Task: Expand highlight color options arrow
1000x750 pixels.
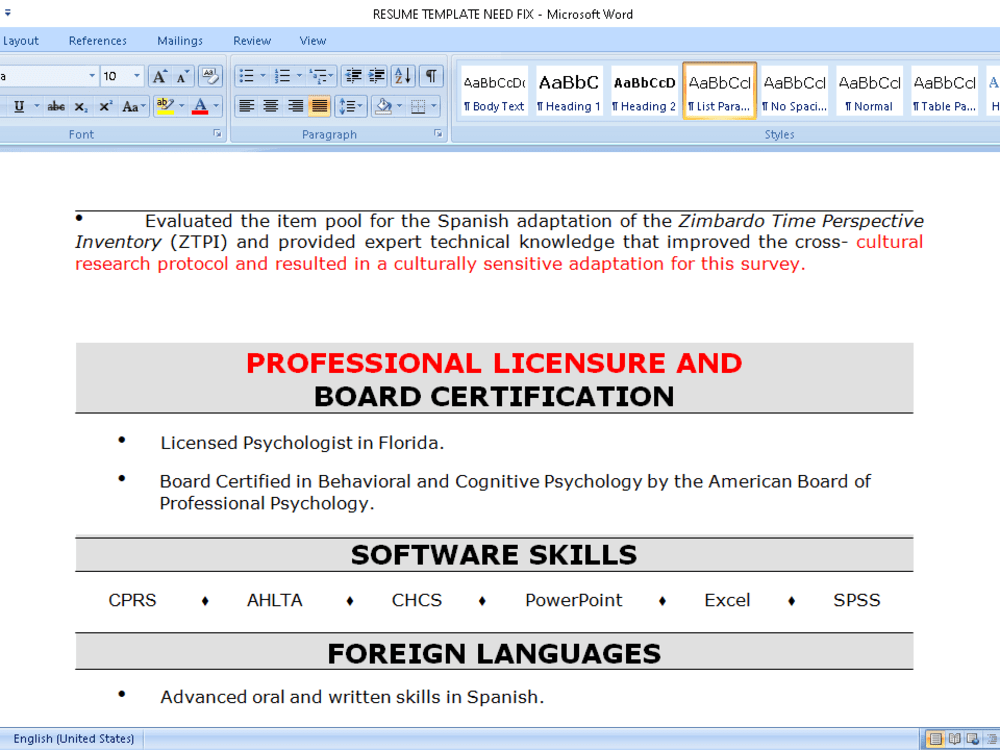Action: coord(182,107)
